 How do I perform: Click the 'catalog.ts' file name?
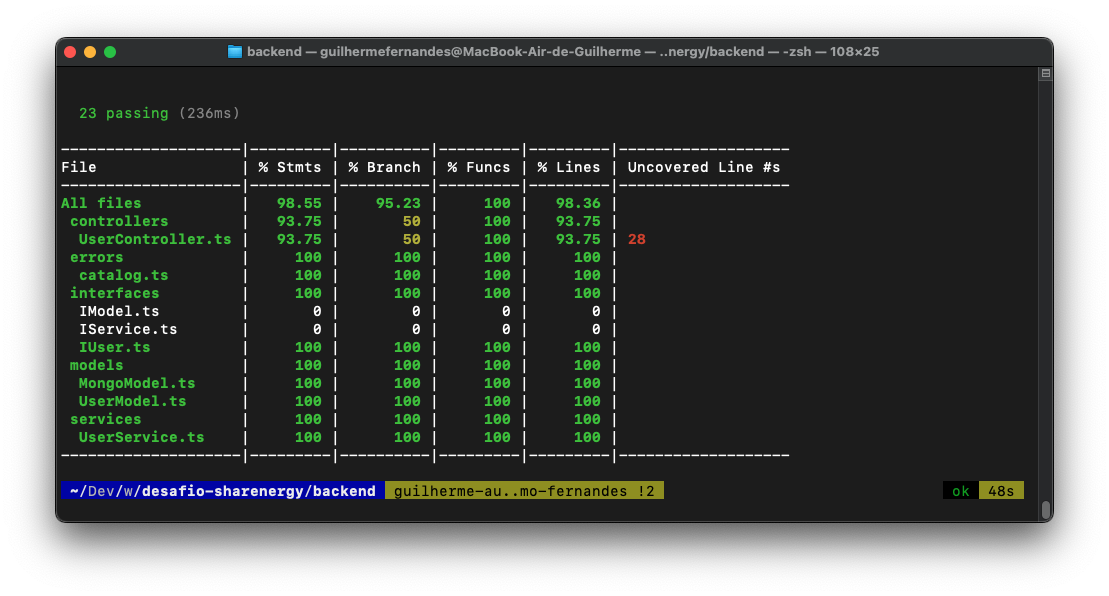coord(123,275)
